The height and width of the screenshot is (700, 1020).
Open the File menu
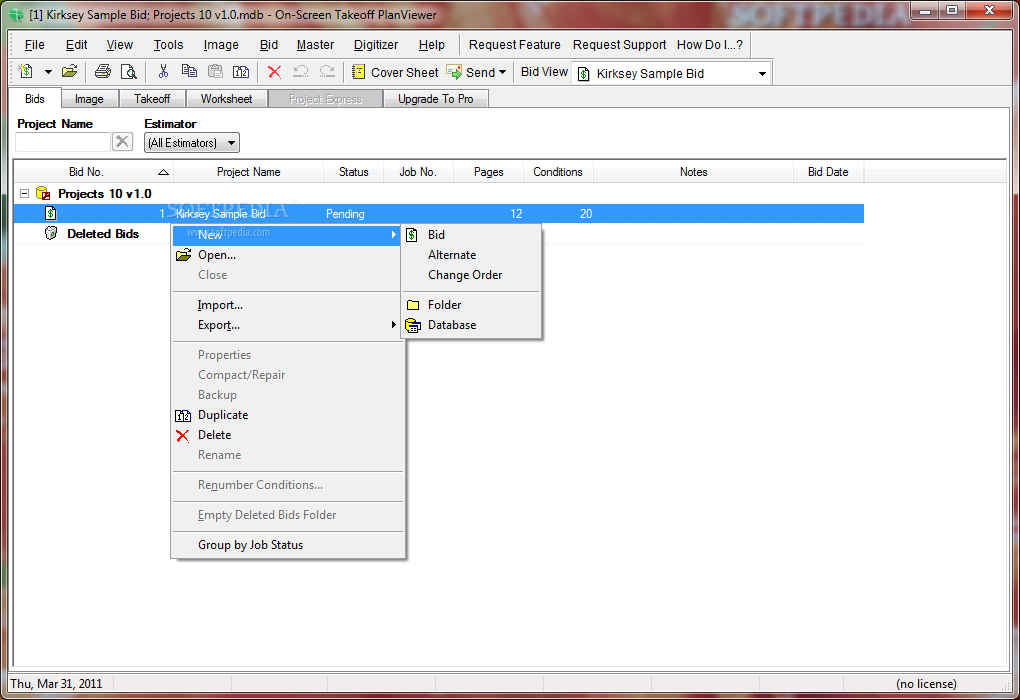34,45
